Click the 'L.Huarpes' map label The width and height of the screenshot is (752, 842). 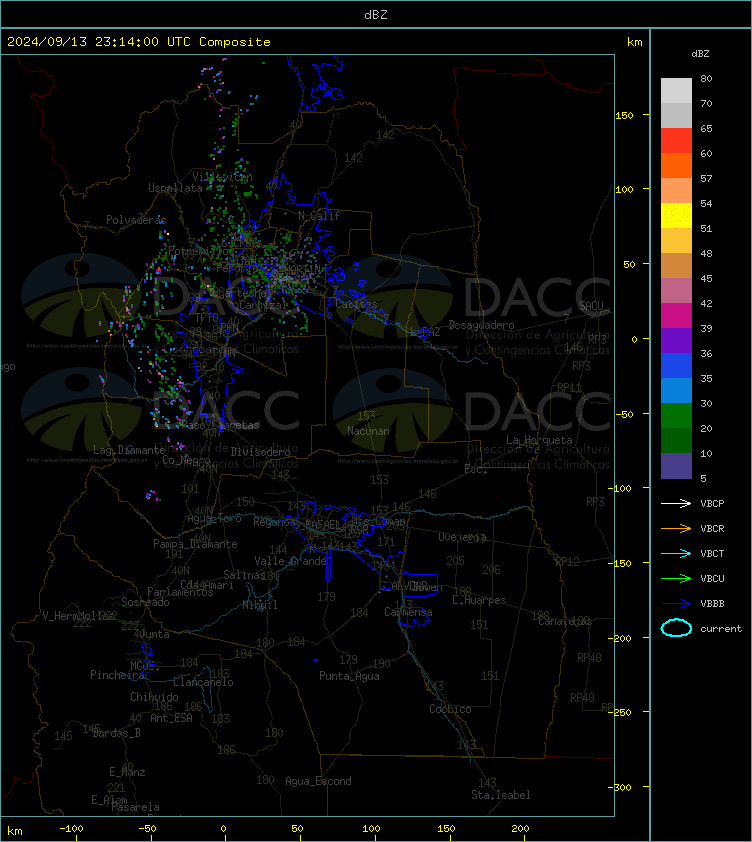[x=479, y=600]
